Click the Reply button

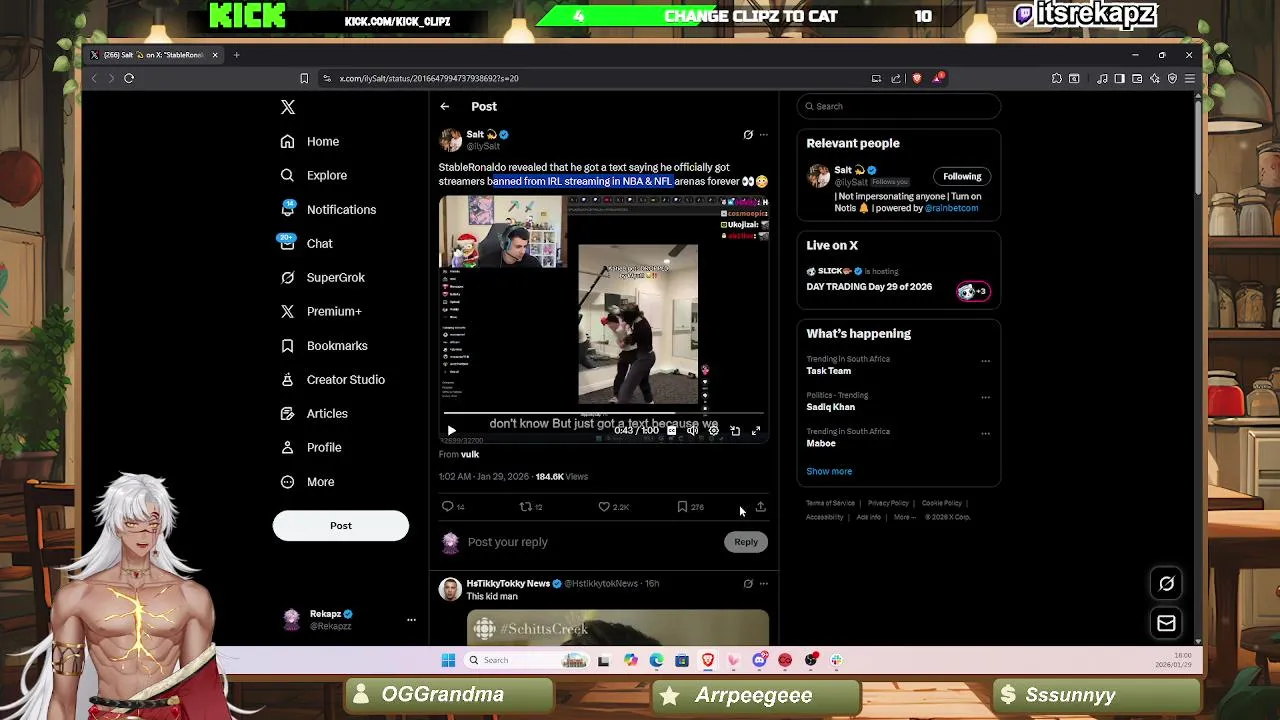coord(746,542)
